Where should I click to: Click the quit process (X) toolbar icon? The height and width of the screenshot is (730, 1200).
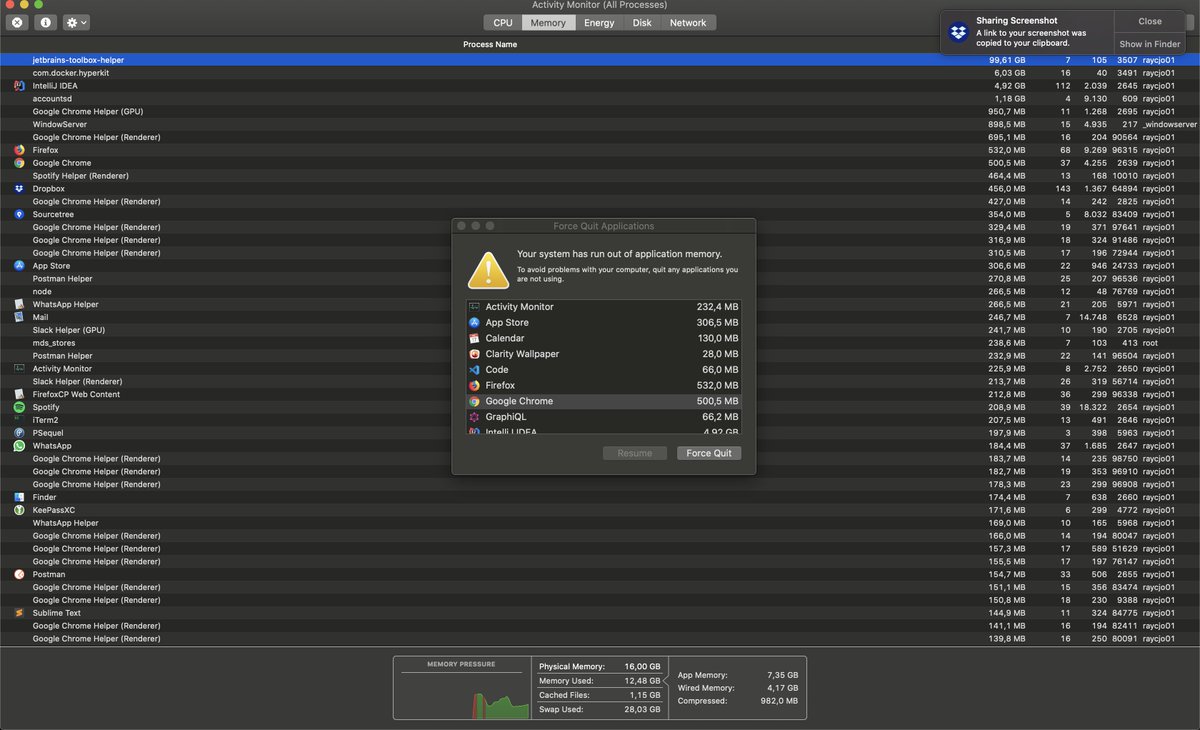17,22
